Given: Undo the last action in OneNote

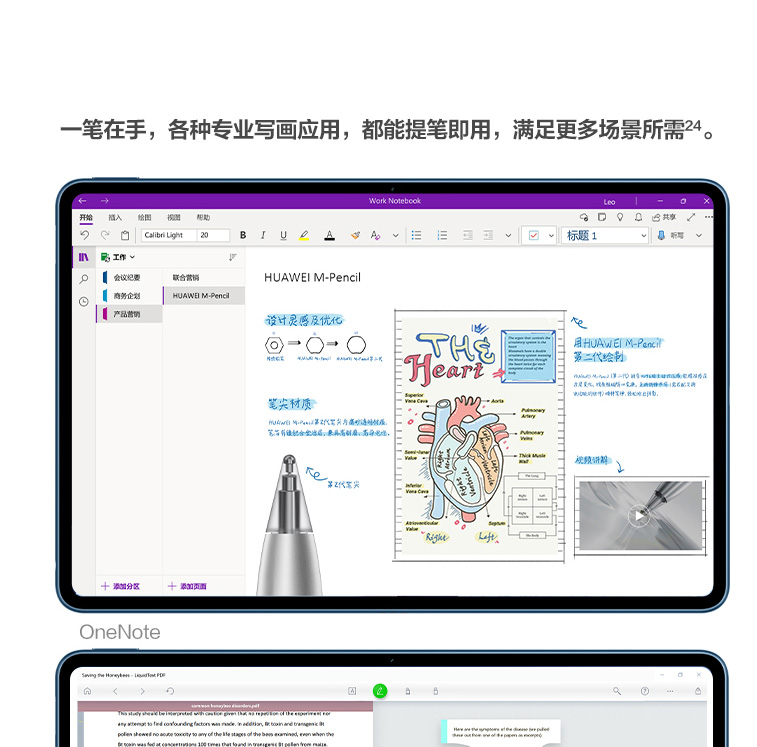Looking at the screenshot, I should pyautogui.click(x=84, y=235).
